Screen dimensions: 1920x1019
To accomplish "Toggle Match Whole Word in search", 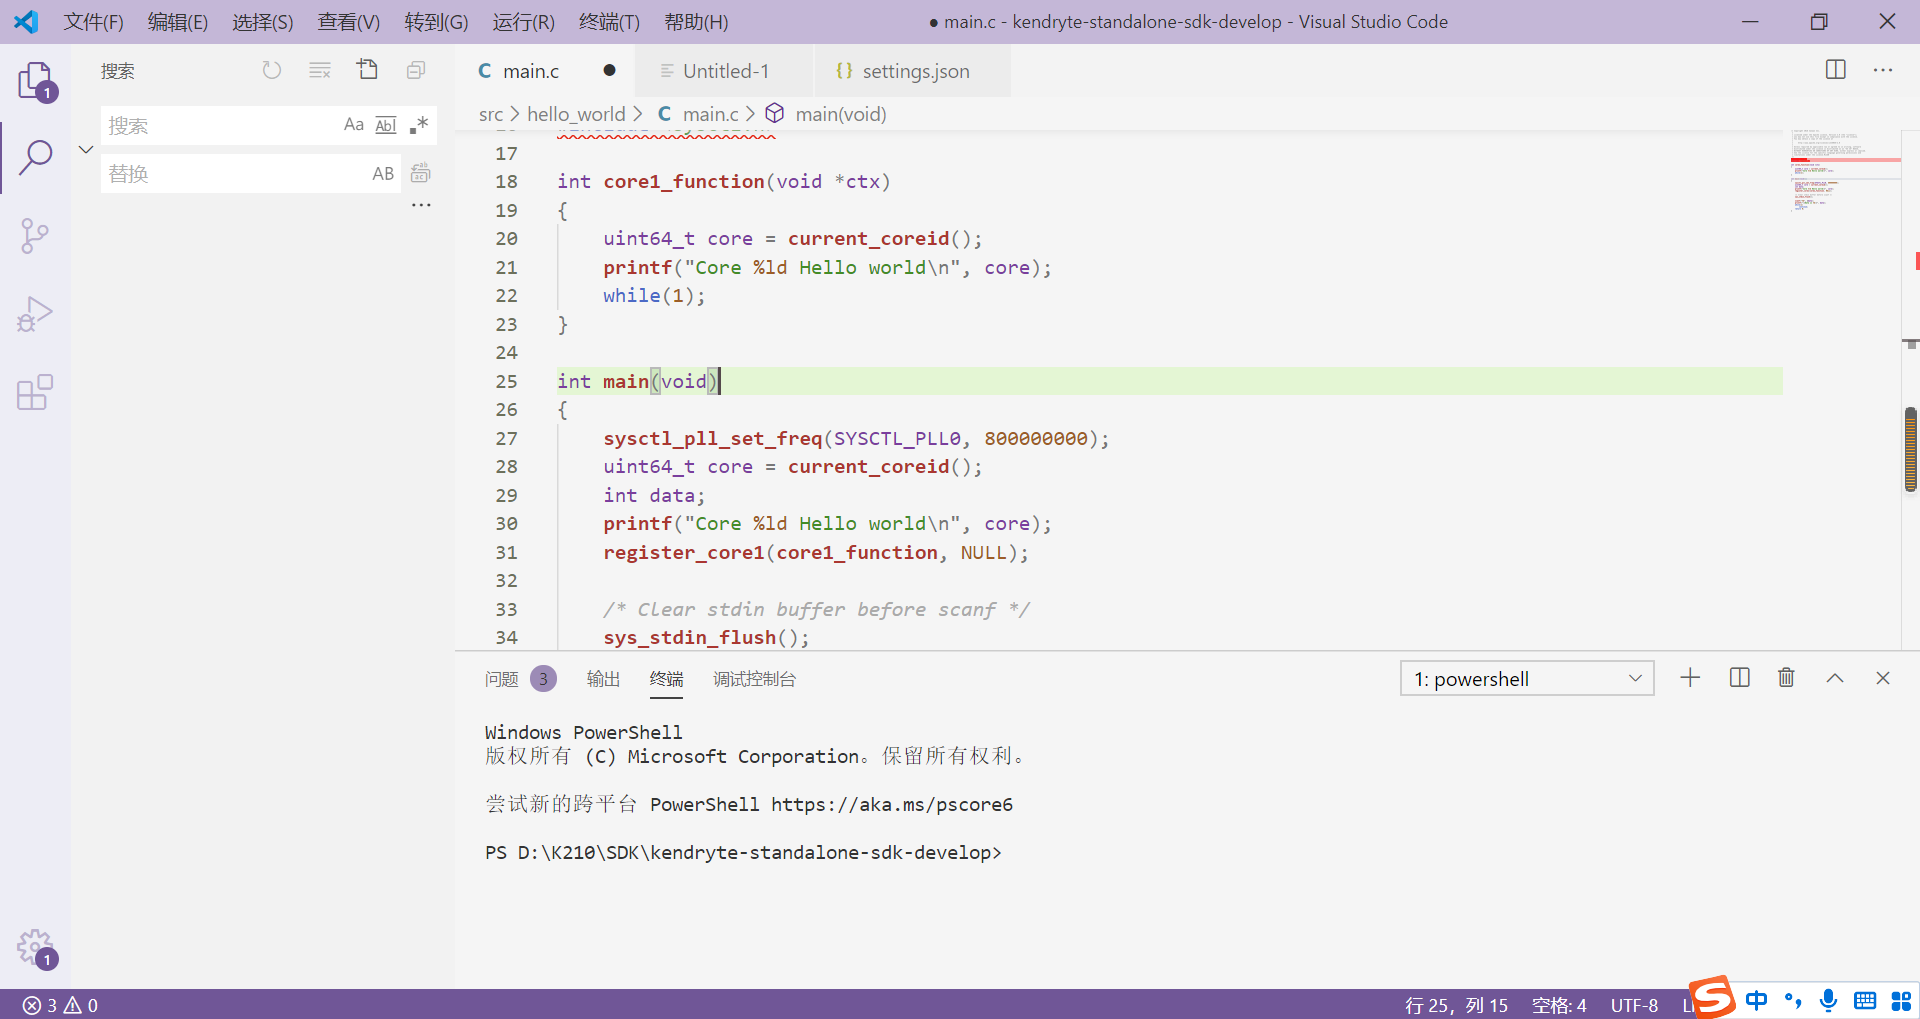I will click(x=386, y=125).
